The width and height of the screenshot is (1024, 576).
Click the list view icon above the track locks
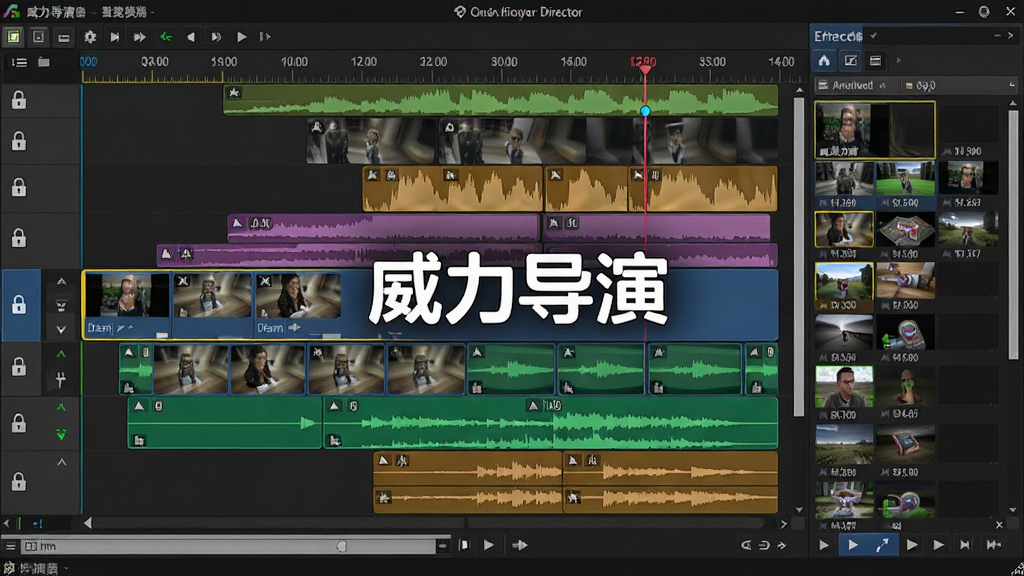pos(20,62)
